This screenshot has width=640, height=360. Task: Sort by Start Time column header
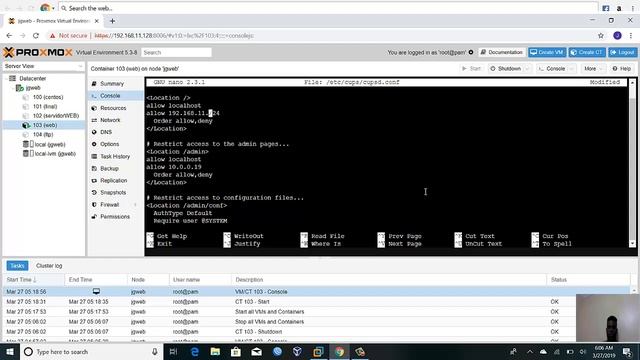point(33,280)
